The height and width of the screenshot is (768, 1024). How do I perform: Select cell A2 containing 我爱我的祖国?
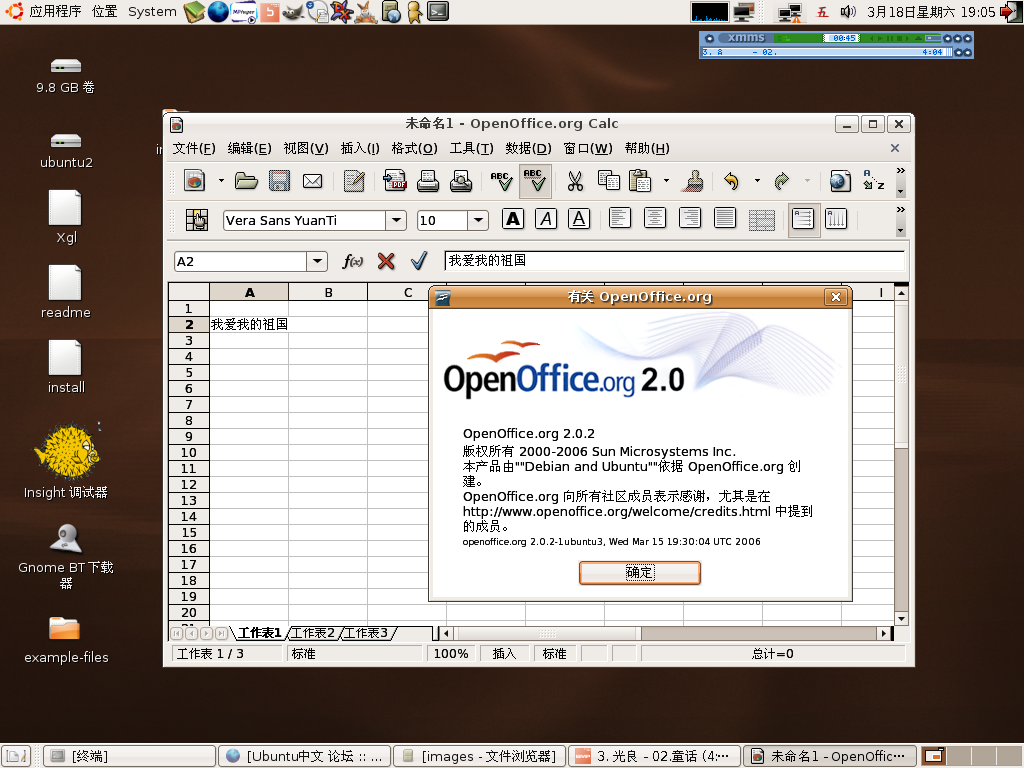point(249,324)
